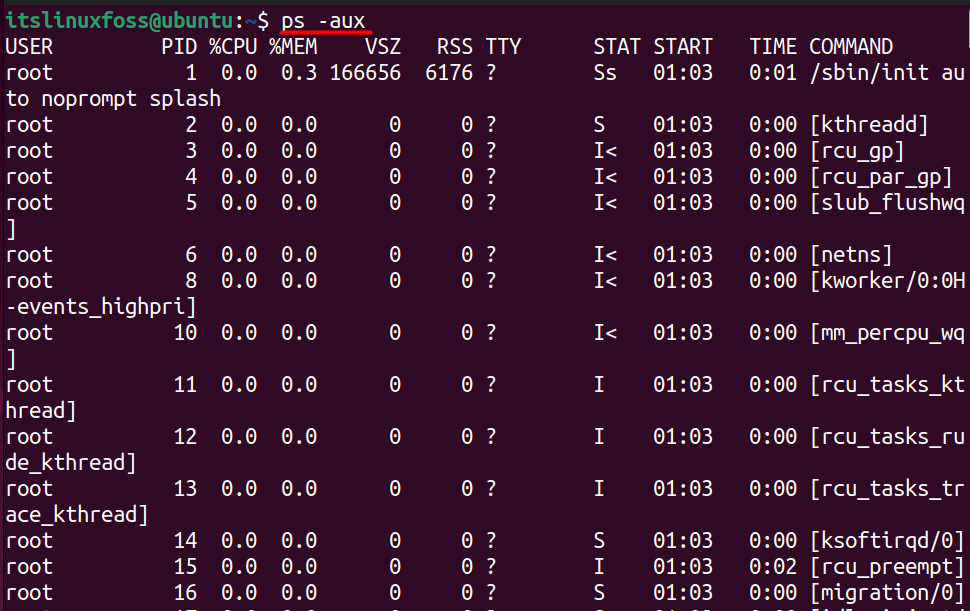Select the %MEM value 0.3
This screenshot has height=611, width=970.
[299, 73]
